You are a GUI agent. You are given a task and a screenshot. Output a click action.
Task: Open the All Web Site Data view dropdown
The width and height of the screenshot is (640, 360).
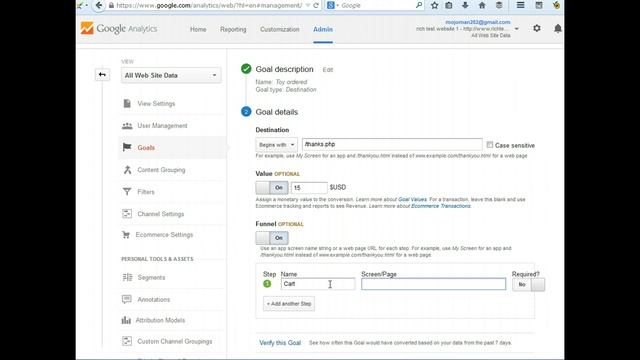(x=171, y=75)
